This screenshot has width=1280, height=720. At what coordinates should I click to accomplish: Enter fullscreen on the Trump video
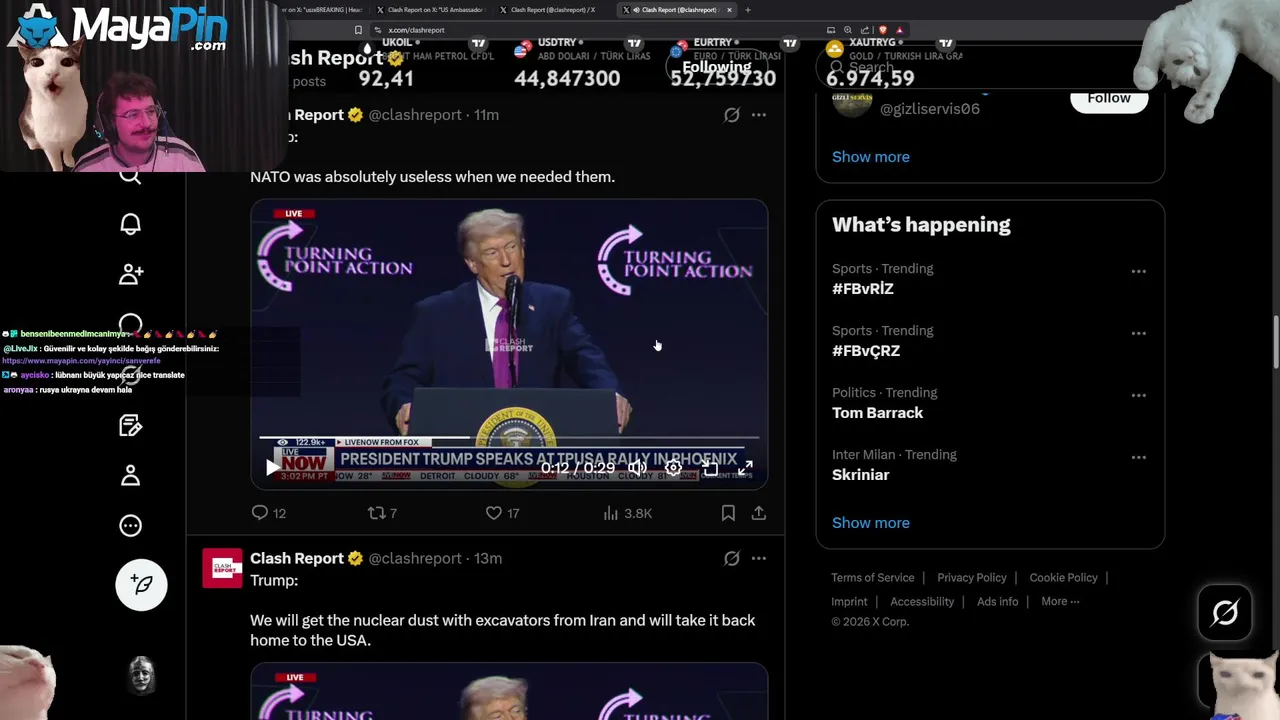pyautogui.click(x=745, y=467)
